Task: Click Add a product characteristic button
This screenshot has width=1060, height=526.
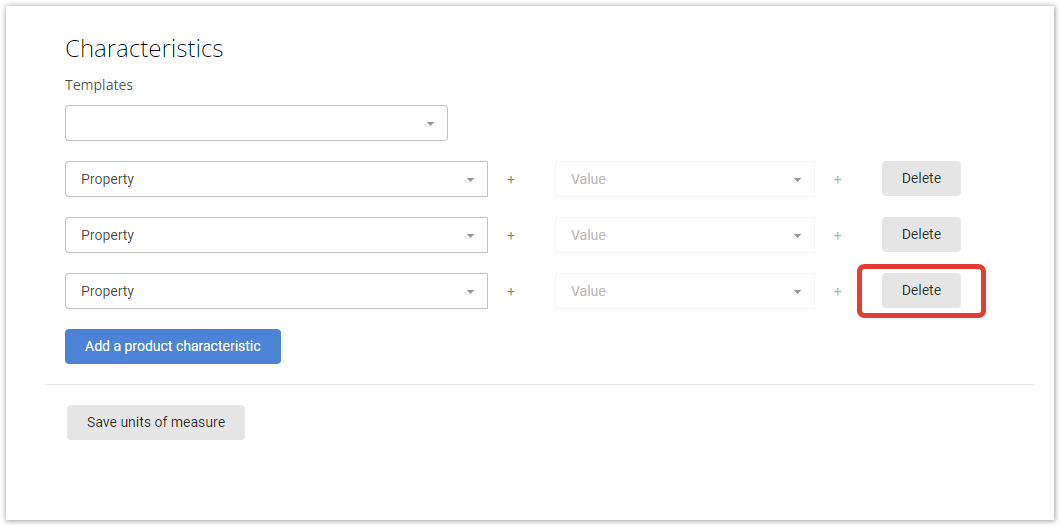Action: [x=173, y=347]
